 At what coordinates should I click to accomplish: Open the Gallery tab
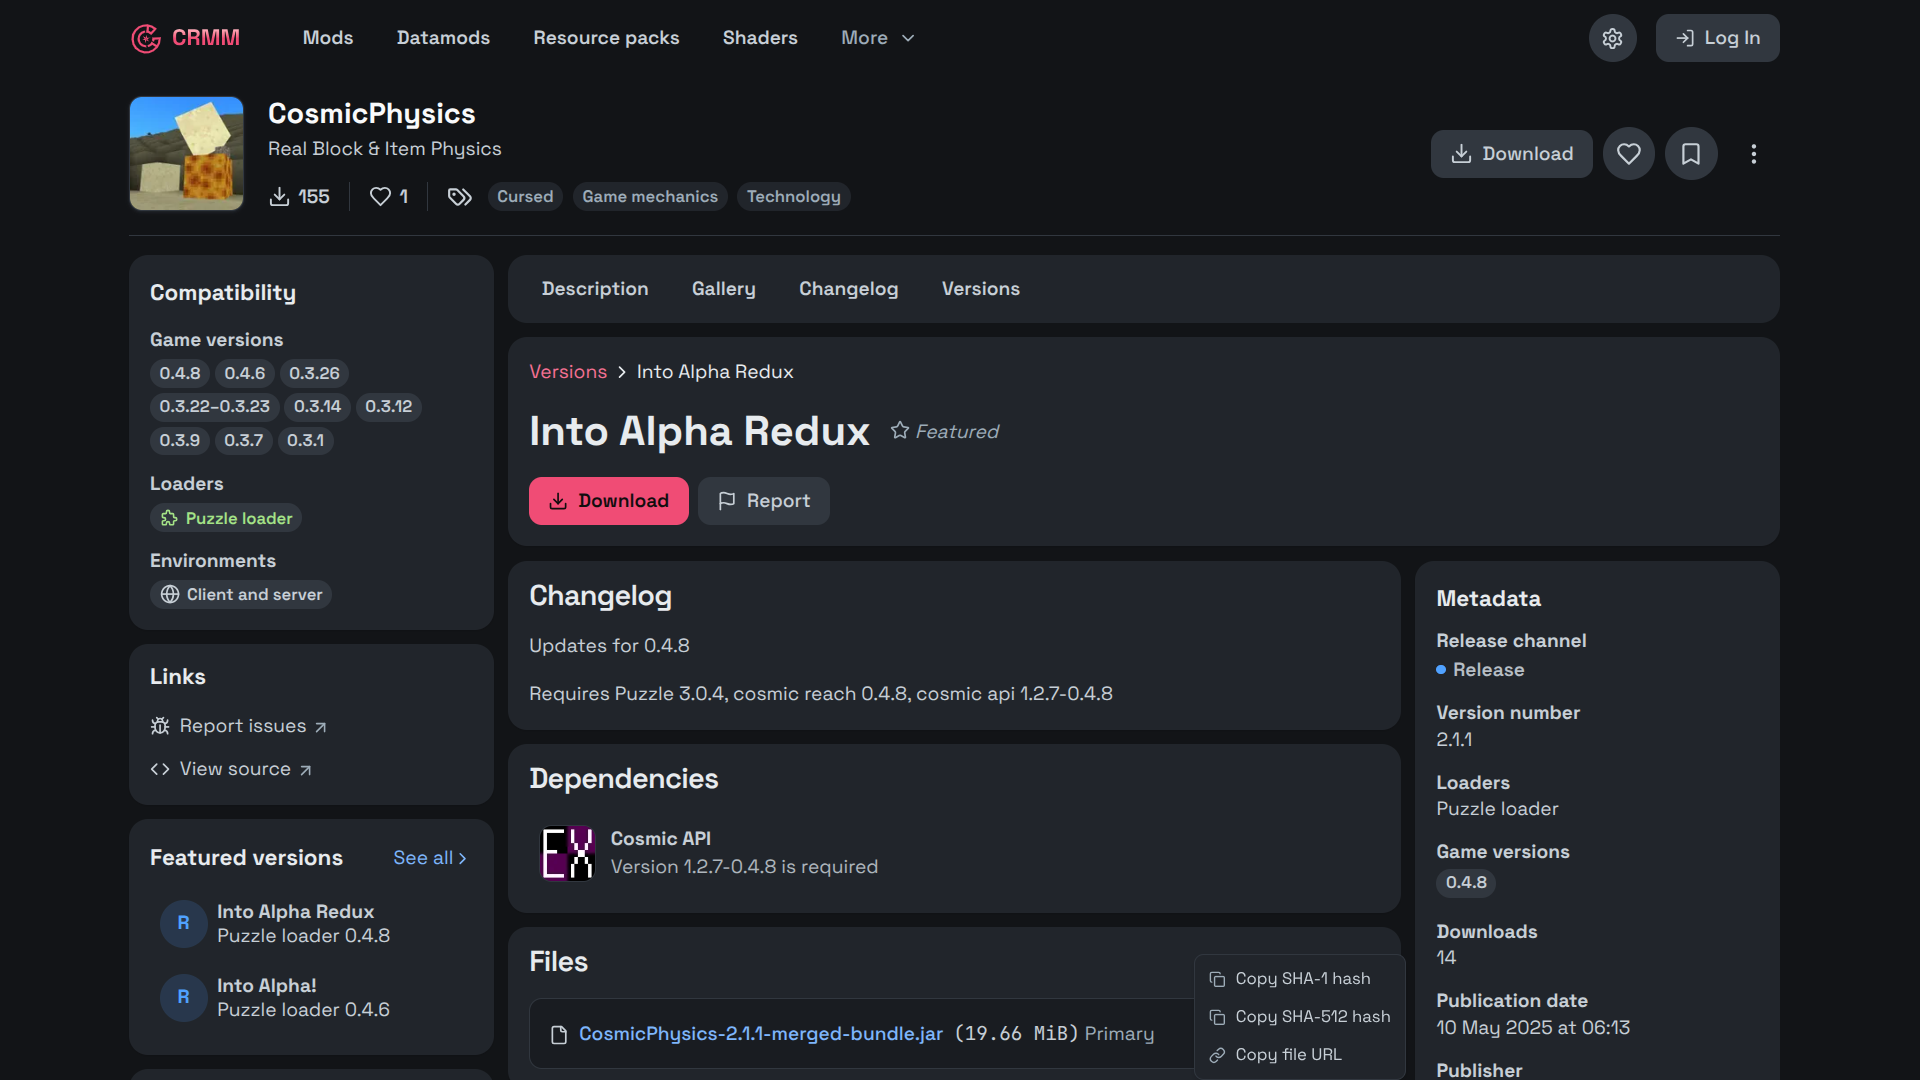(x=723, y=289)
